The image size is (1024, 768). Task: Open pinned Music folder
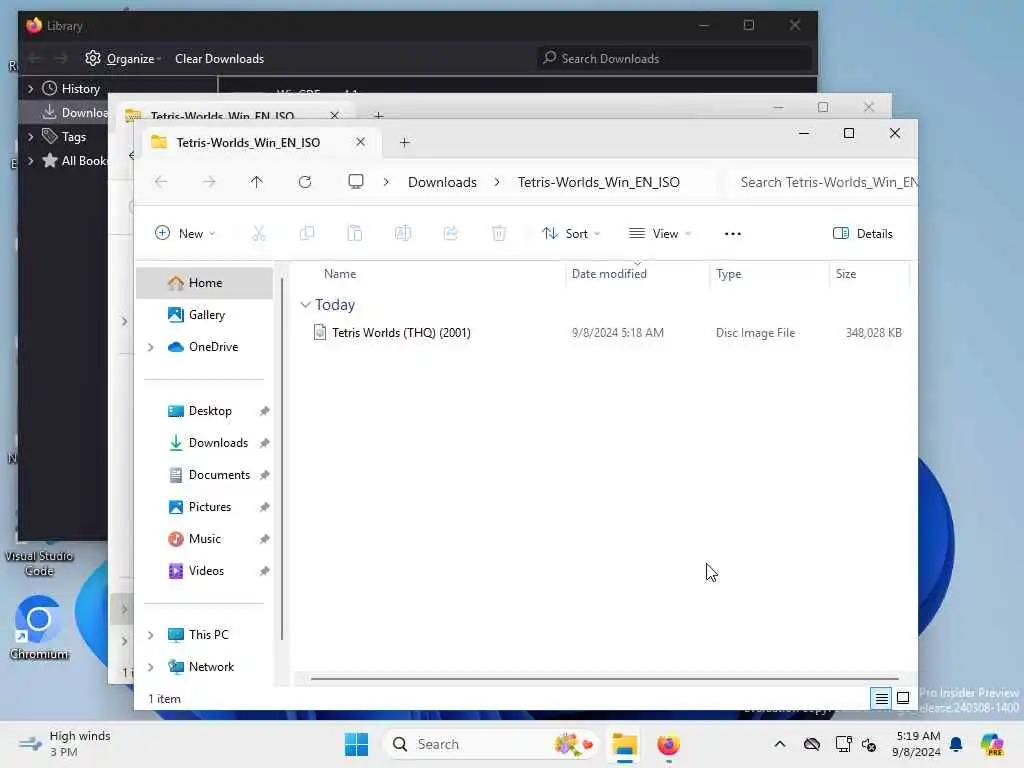(x=204, y=539)
